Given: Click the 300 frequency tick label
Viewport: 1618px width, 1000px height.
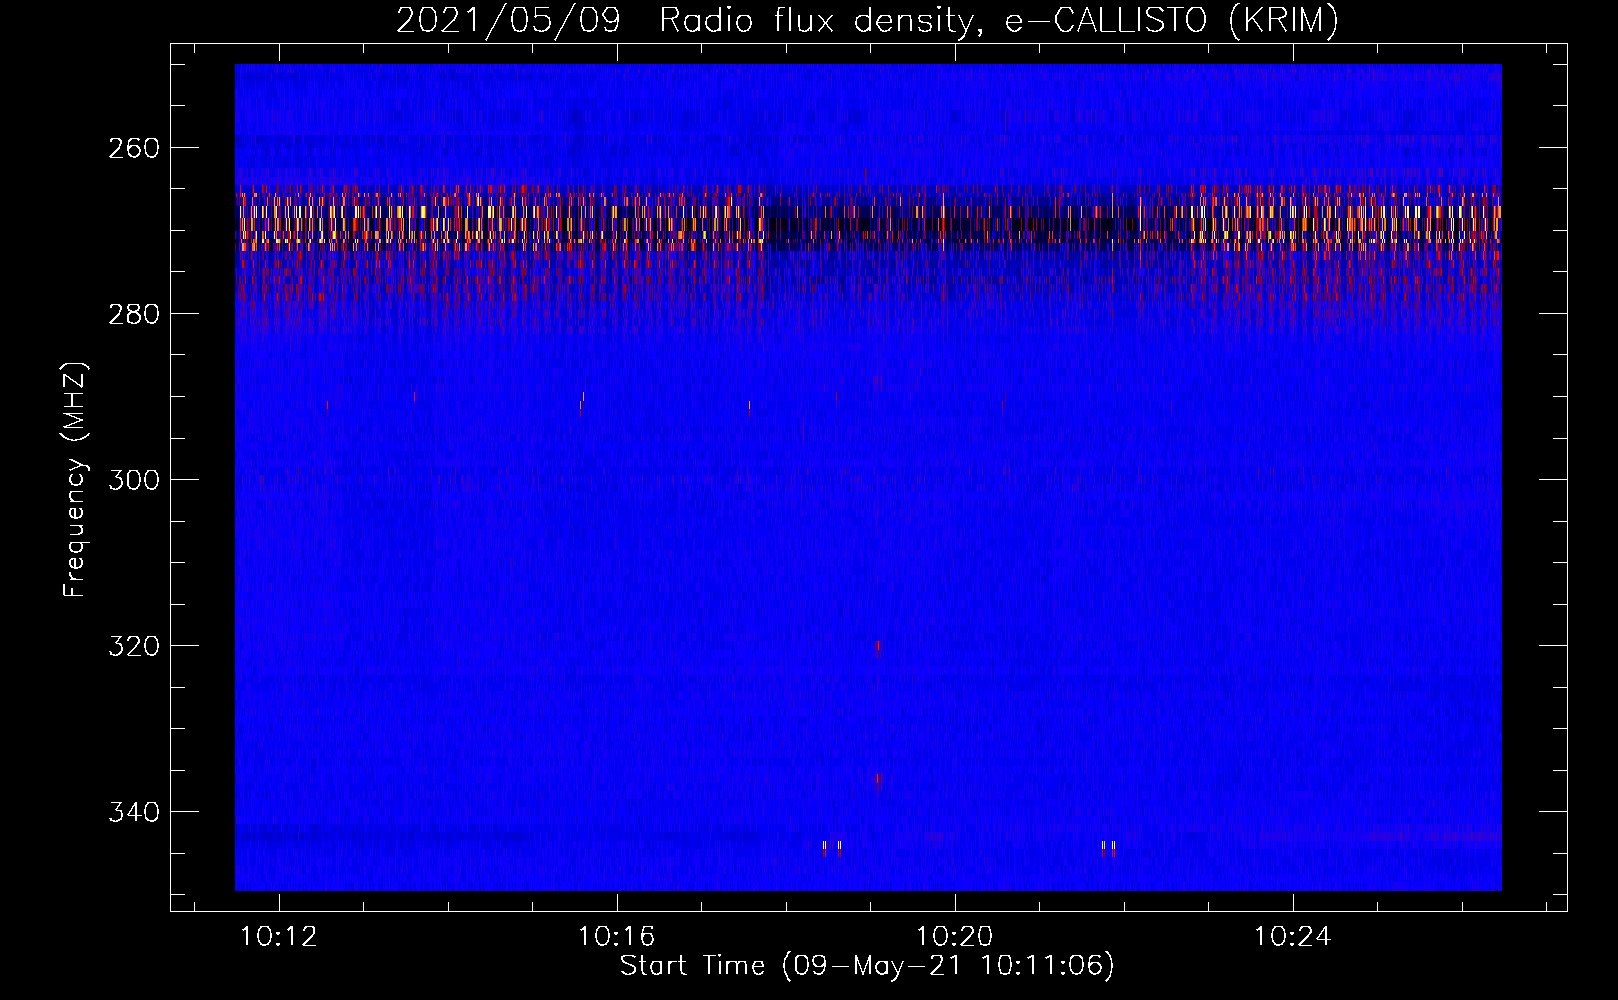Looking at the screenshot, I should pyautogui.click(x=133, y=480).
